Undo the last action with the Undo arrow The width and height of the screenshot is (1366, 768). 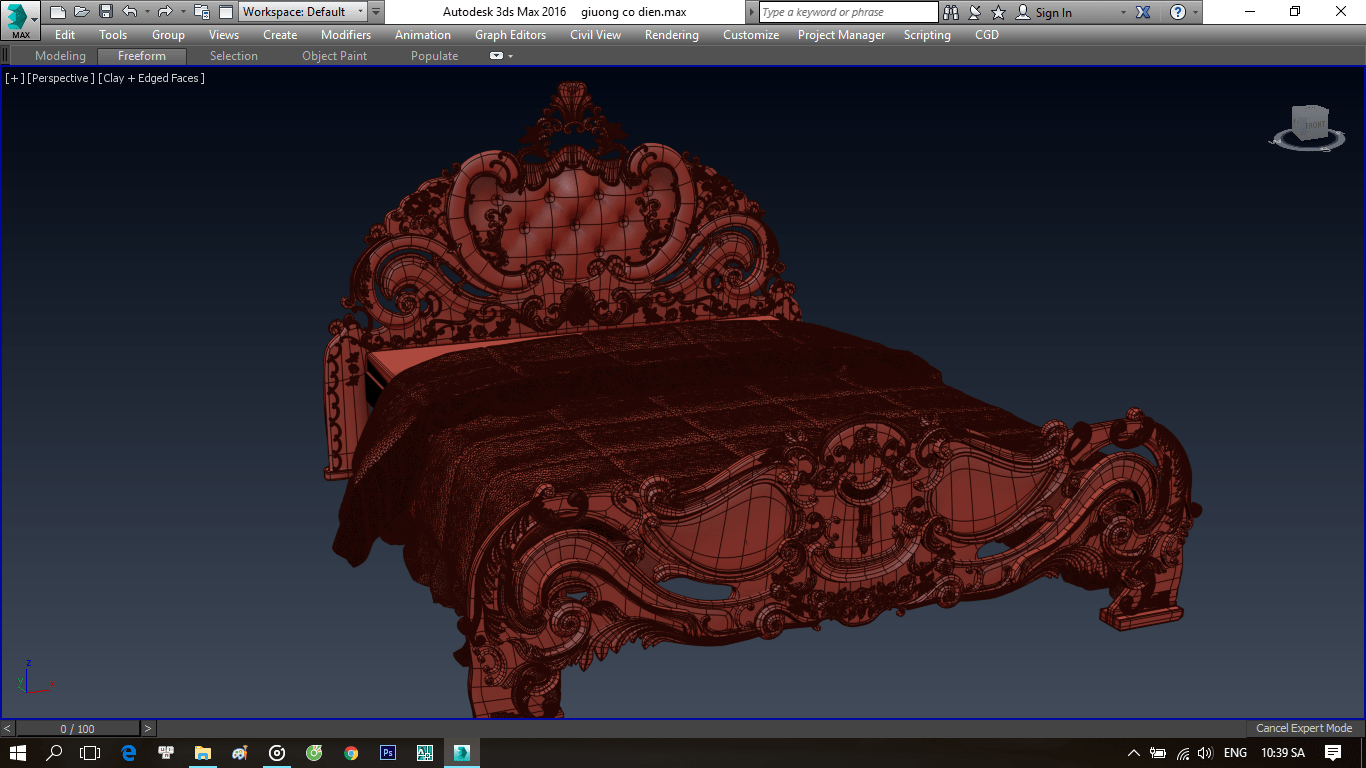point(129,12)
